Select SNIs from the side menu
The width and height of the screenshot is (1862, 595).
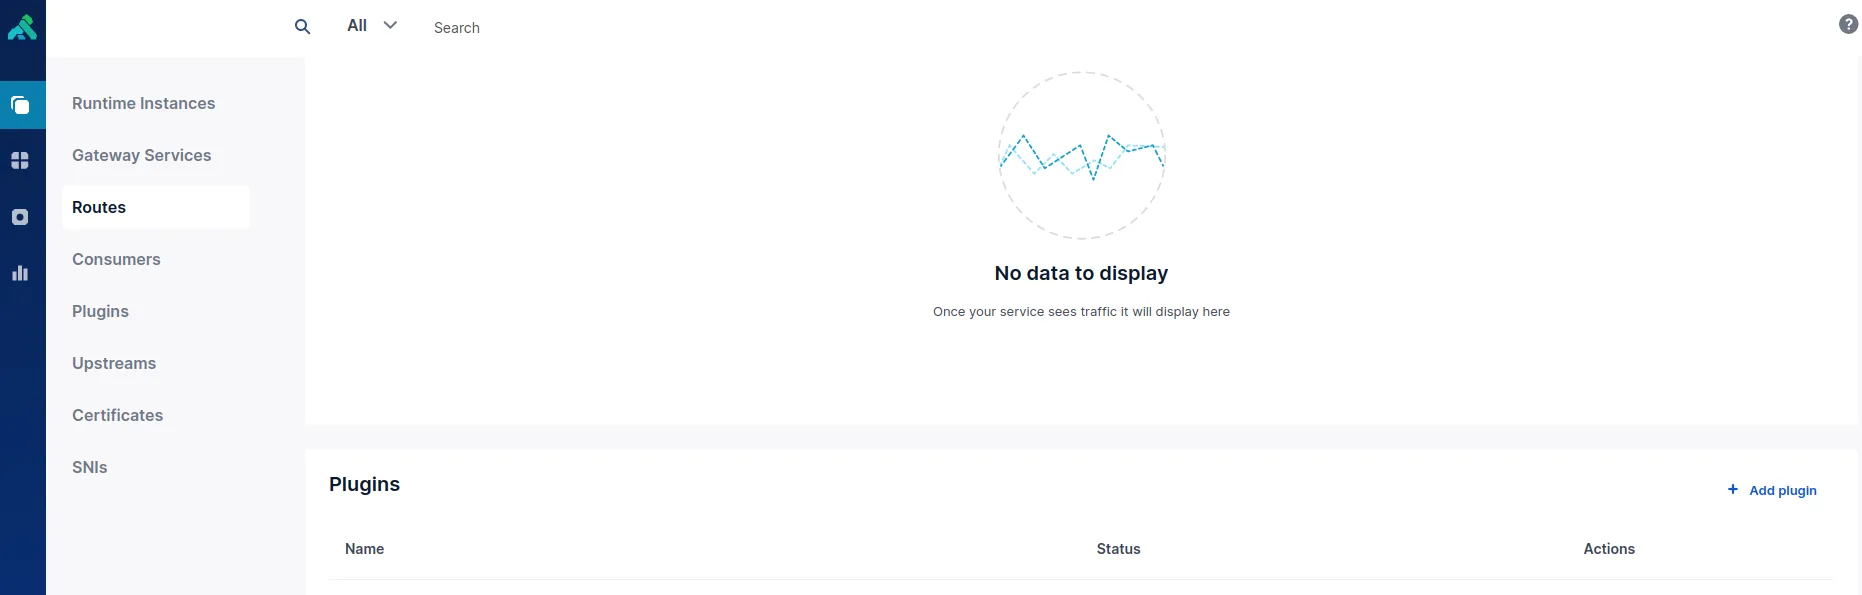(x=89, y=467)
